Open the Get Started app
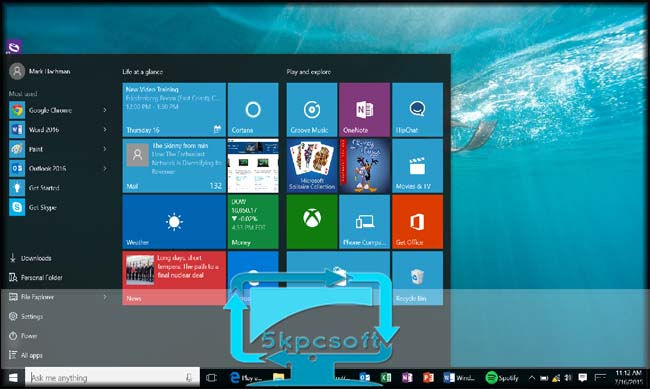 (58, 188)
